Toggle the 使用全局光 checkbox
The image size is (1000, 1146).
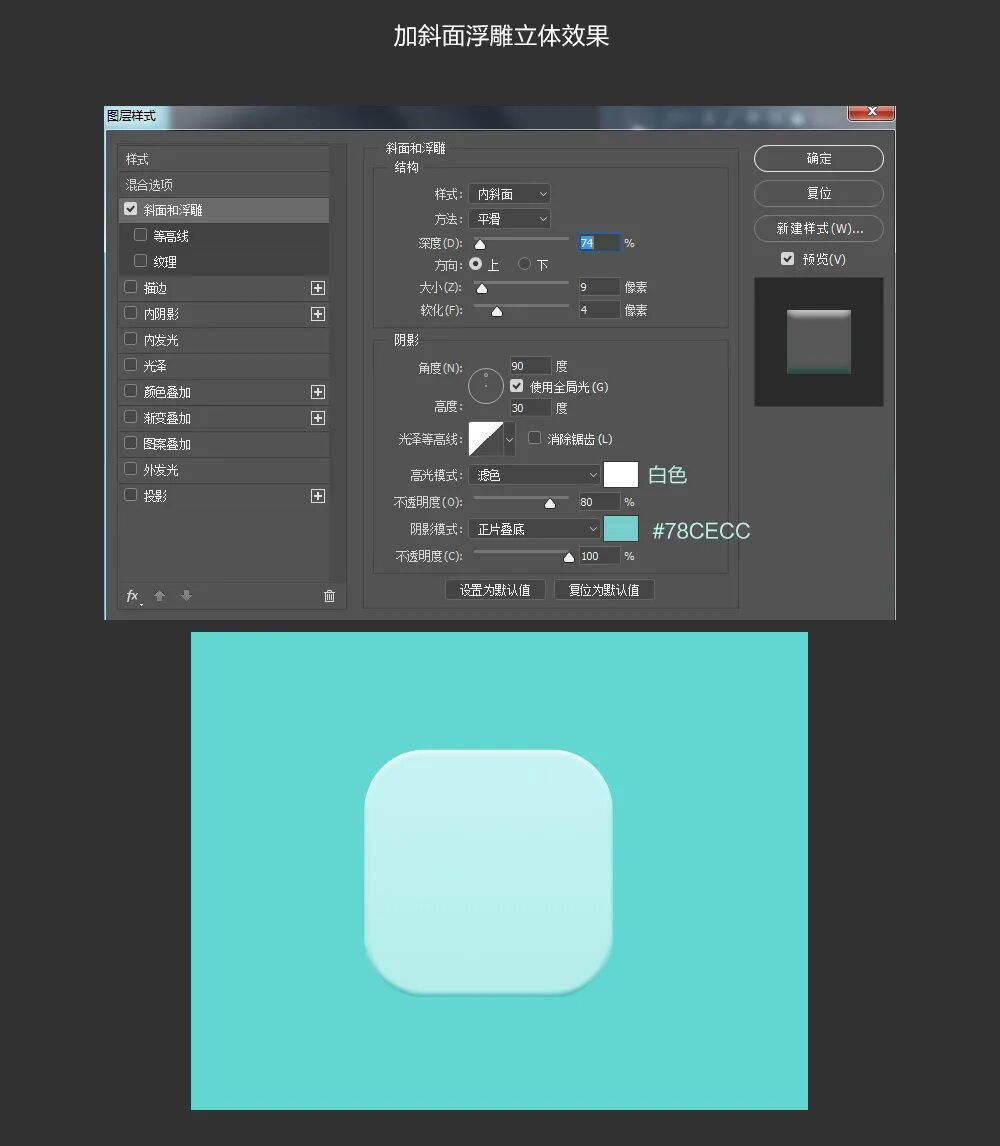coord(517,386)
